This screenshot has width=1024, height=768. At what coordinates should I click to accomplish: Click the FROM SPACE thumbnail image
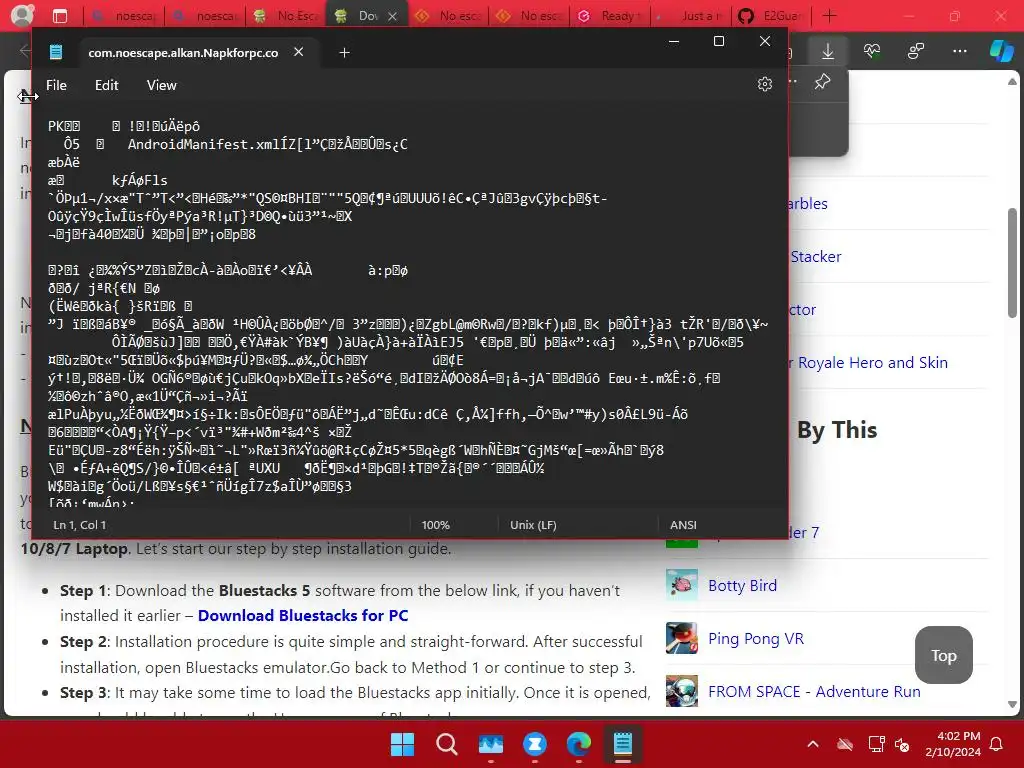pos(682,691)
